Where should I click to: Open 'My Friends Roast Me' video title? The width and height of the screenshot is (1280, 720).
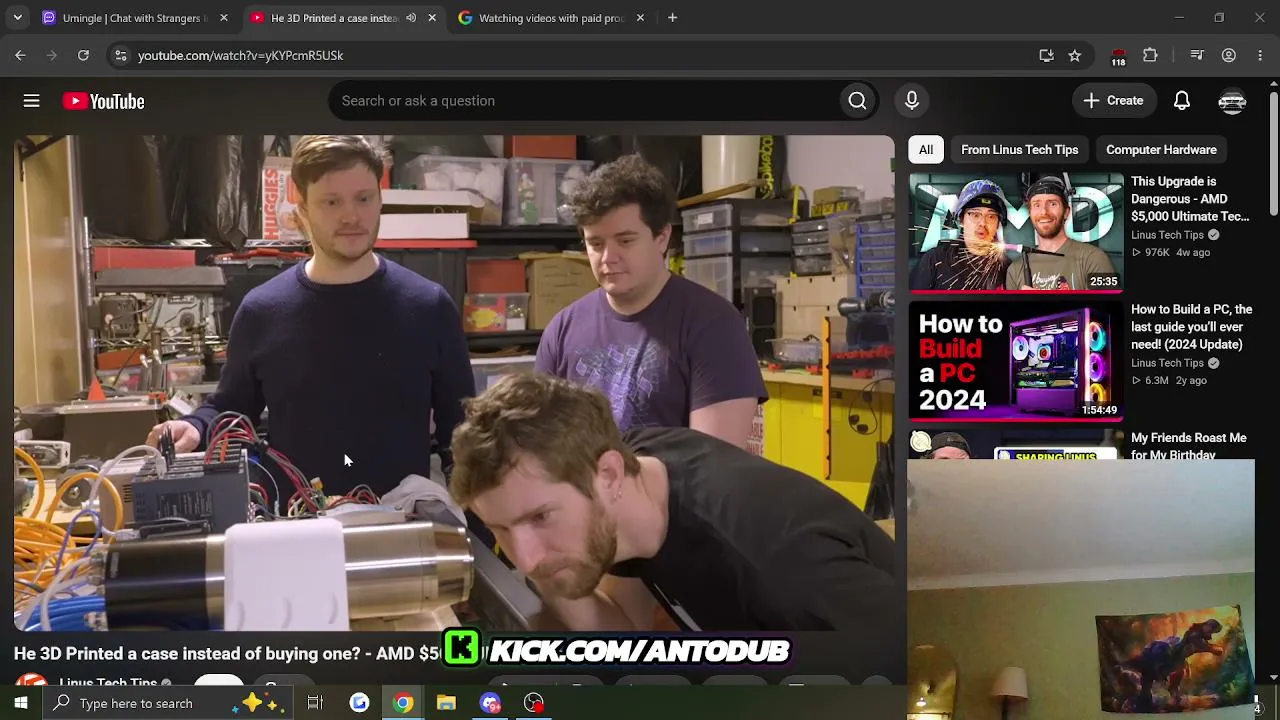pyautogui.click(x=1189, y=446)
